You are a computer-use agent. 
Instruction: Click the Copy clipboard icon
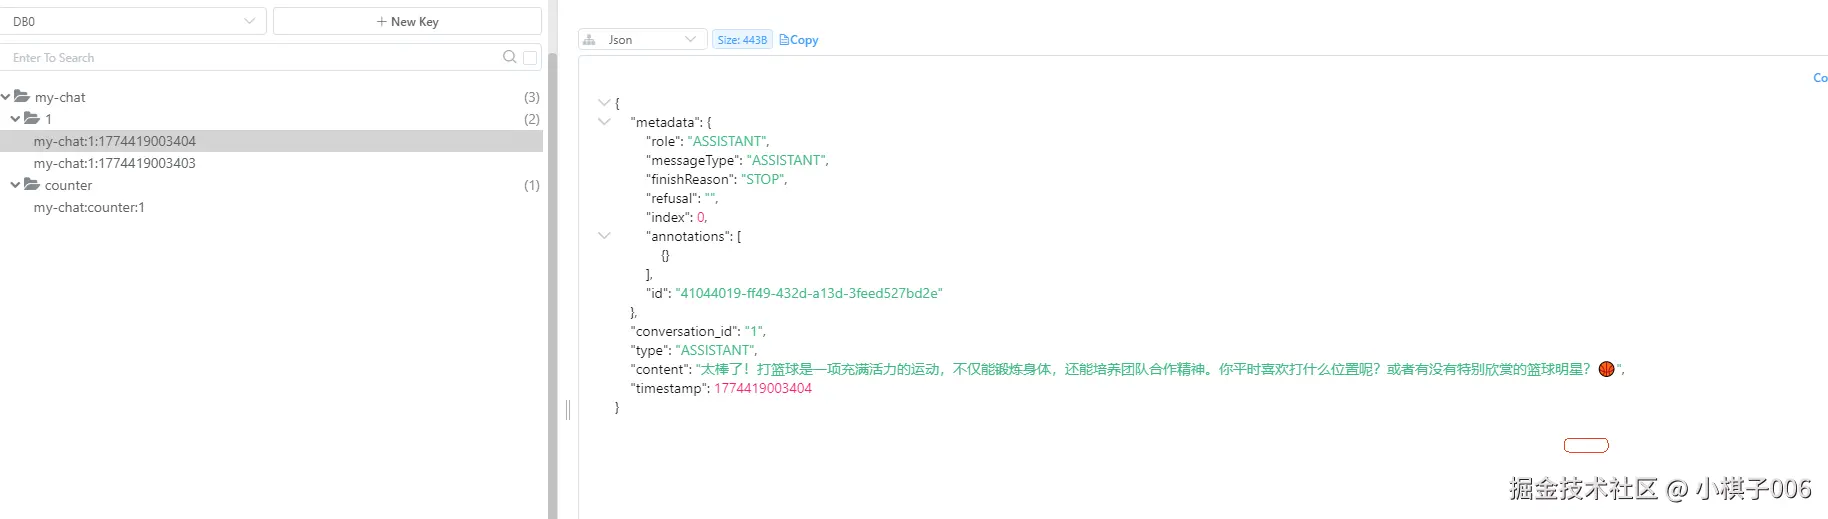pos(784,40)
